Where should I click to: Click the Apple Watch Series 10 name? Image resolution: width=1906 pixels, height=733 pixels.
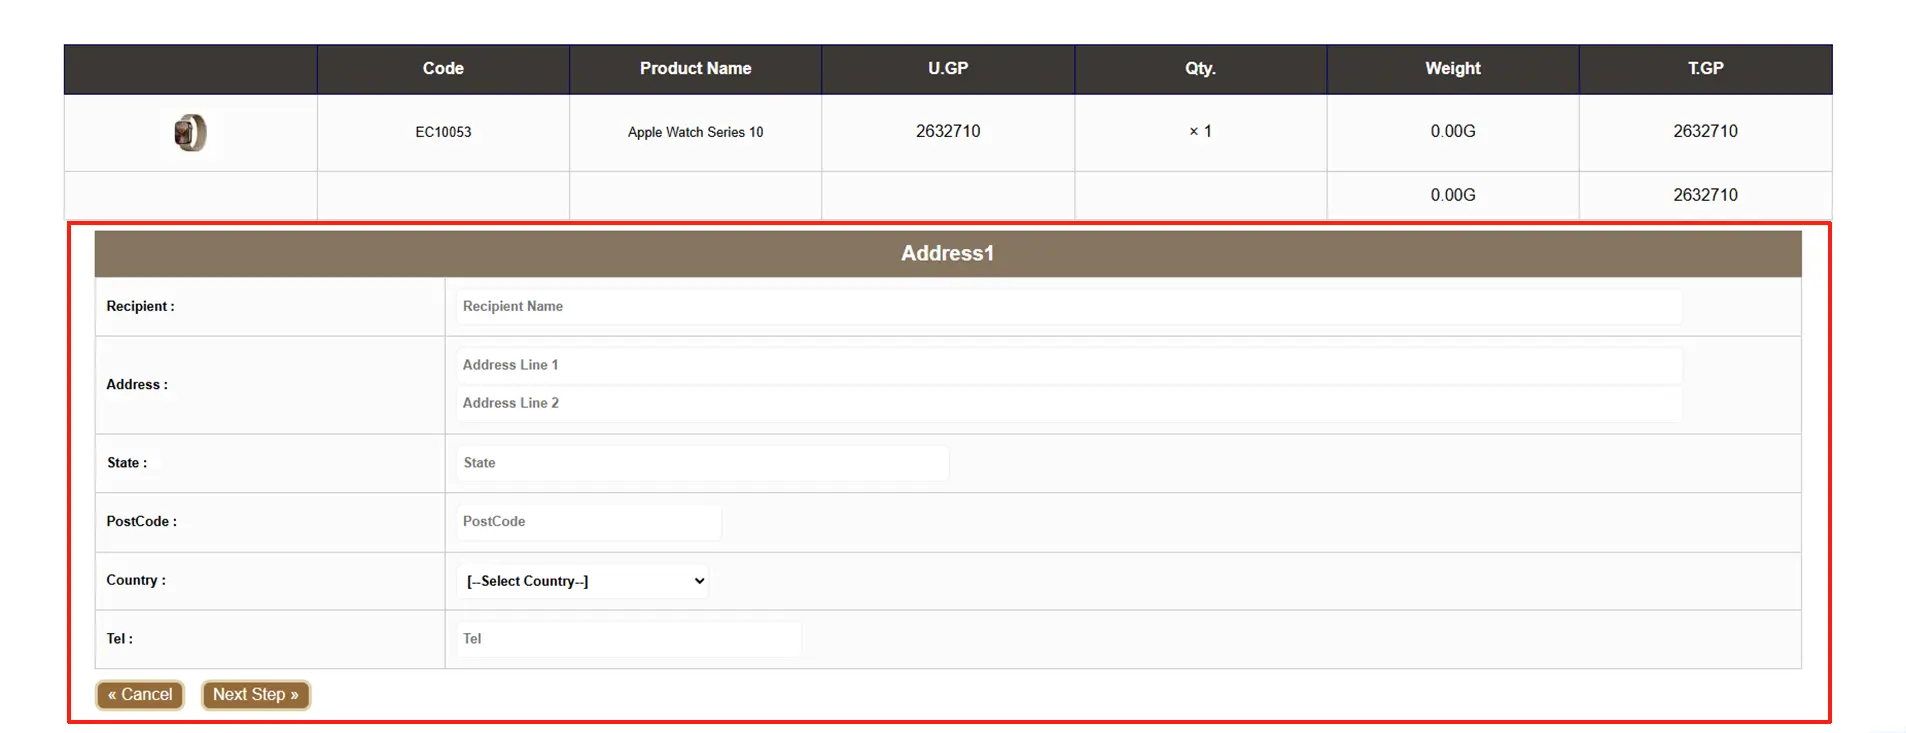pos(695,132)
